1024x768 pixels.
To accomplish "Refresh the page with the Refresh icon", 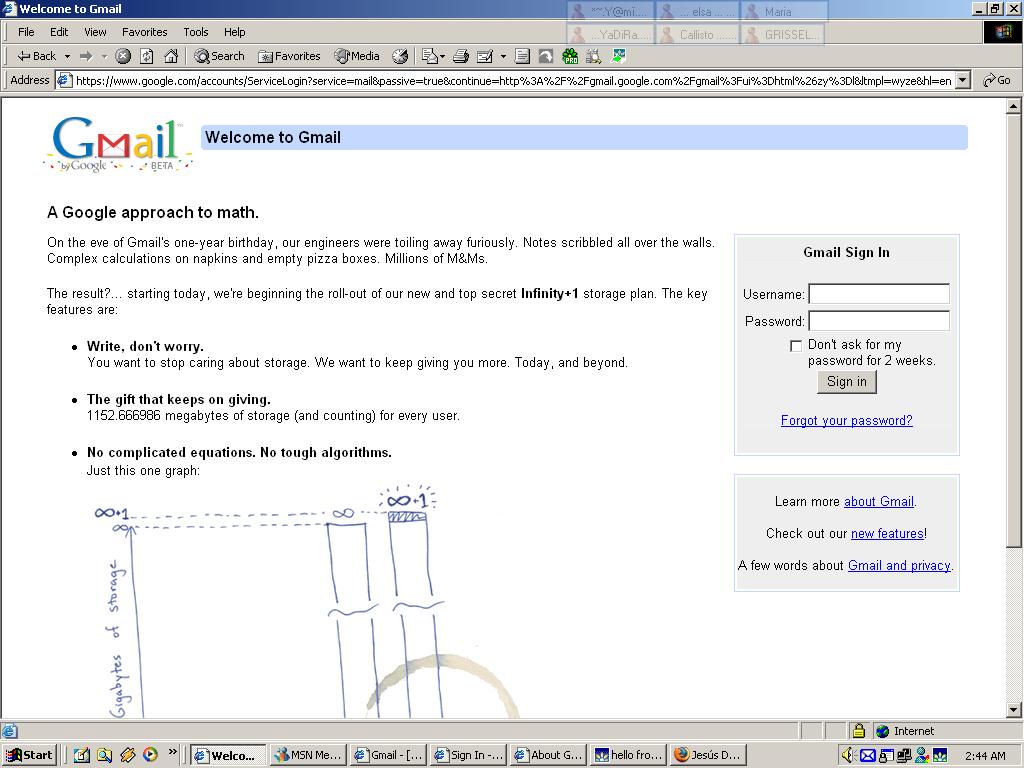I will pyautogui.click(x=147, y=56).
